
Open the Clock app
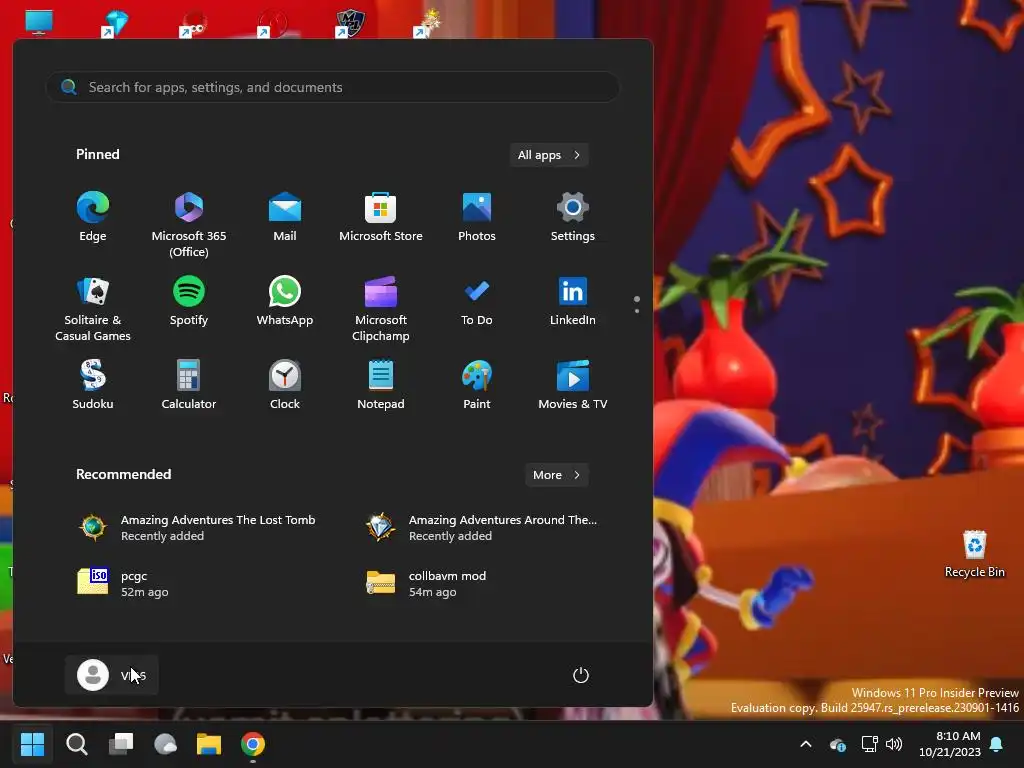285,385
